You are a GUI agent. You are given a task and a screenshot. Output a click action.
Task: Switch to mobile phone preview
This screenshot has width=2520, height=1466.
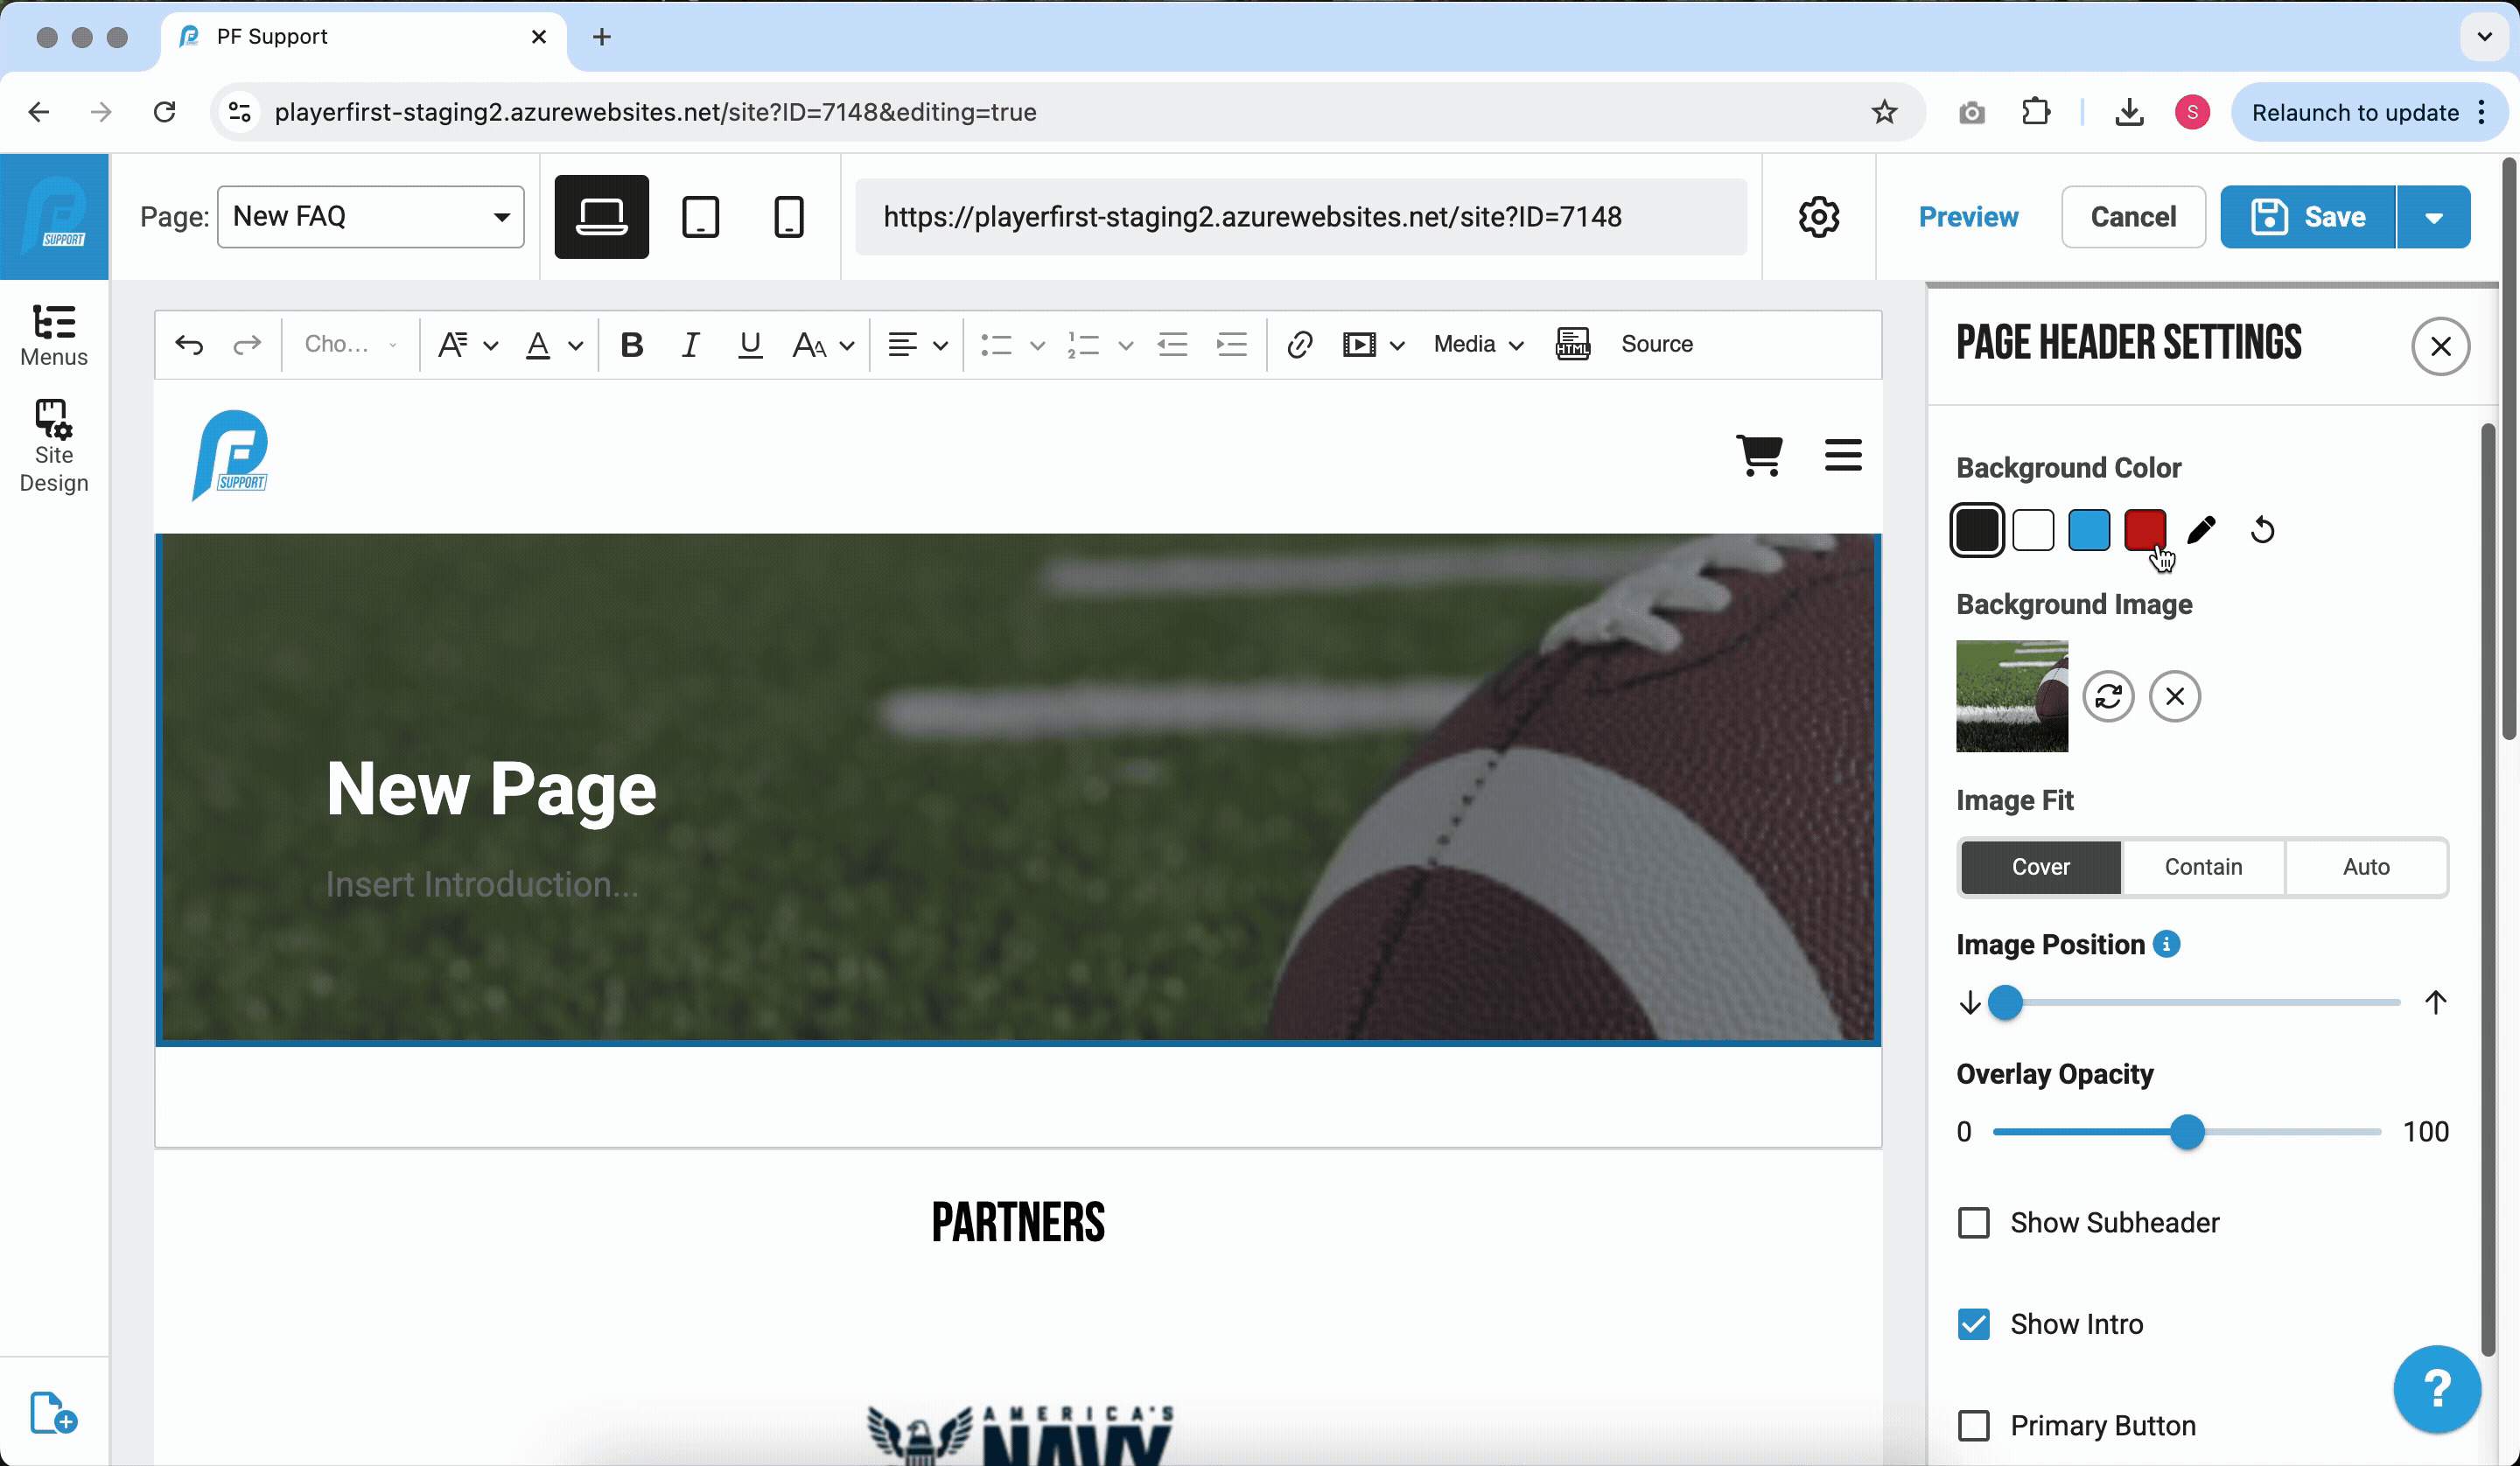[x=788, y=217]
